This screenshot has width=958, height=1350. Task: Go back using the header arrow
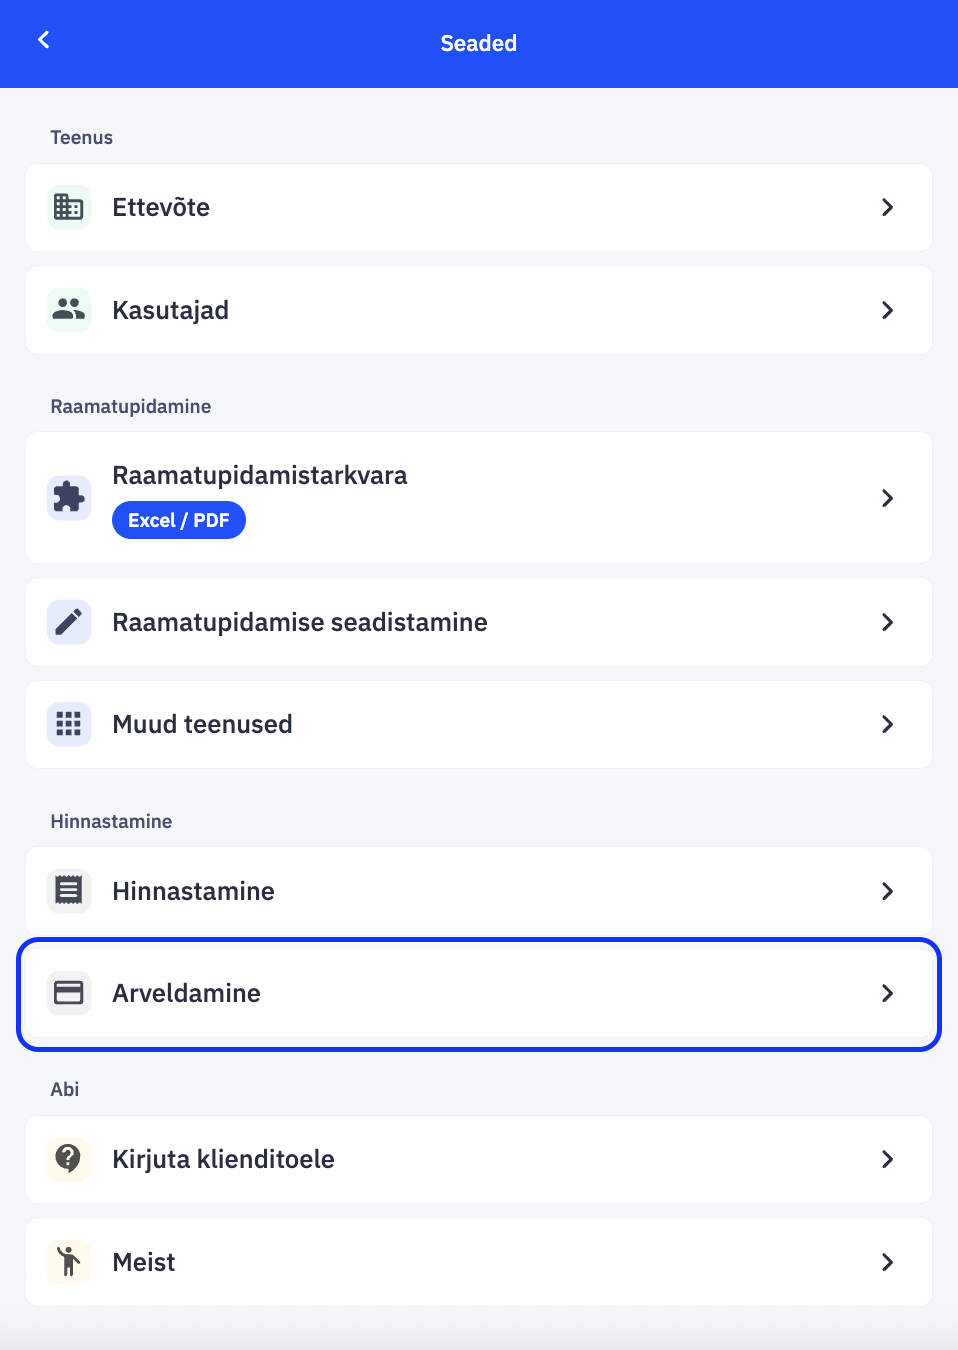click(44, 40)
